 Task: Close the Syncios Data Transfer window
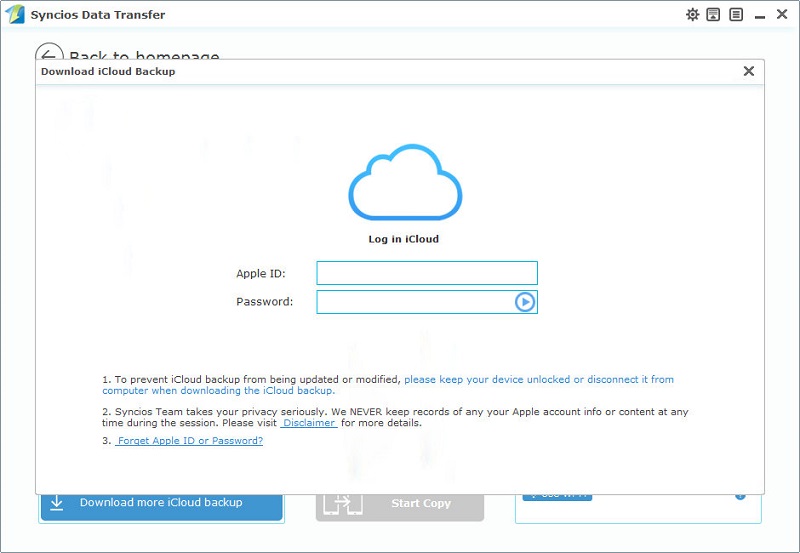782,14
